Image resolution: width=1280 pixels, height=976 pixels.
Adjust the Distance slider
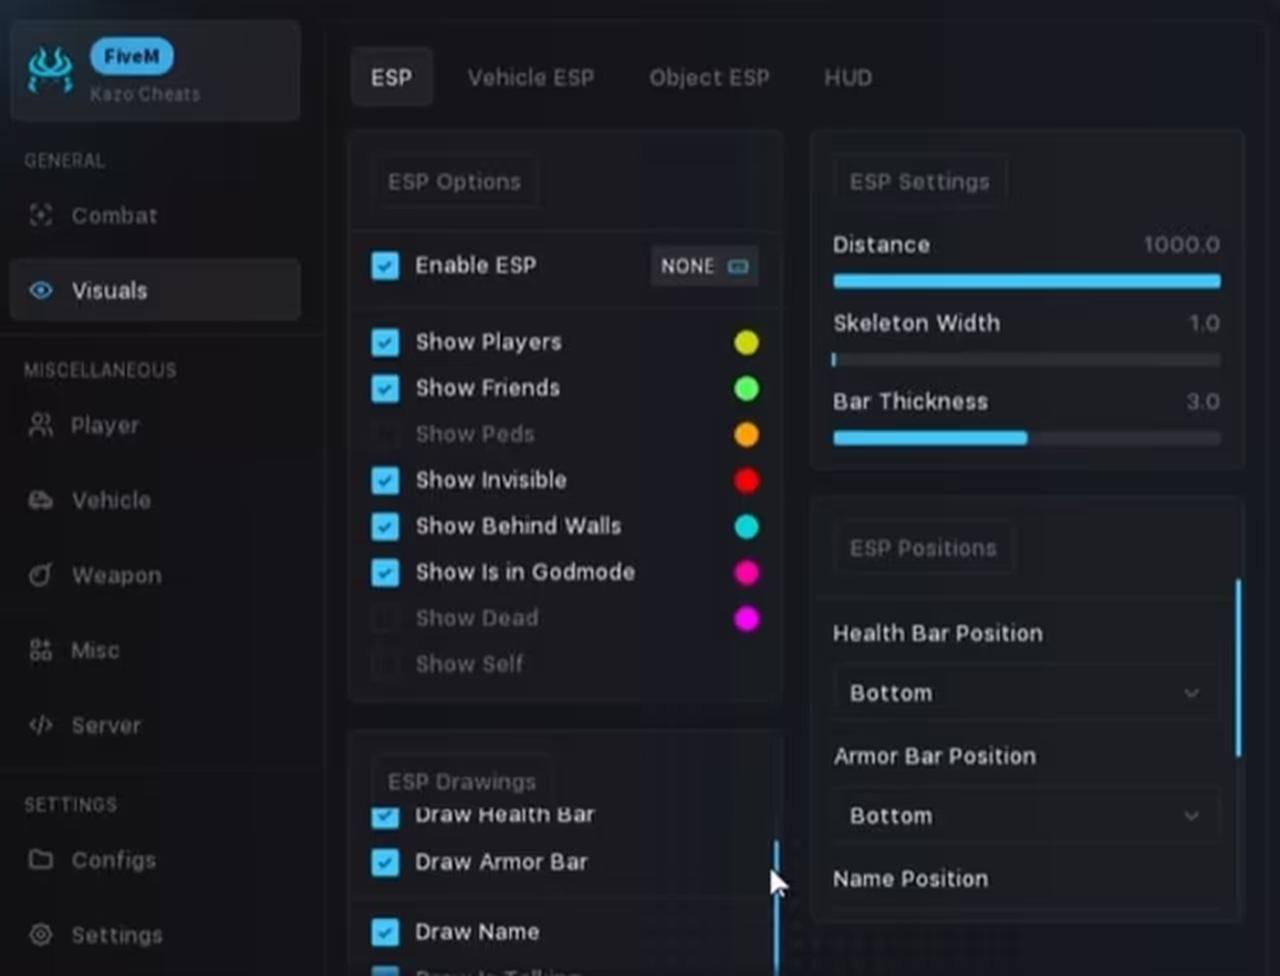1025,281
